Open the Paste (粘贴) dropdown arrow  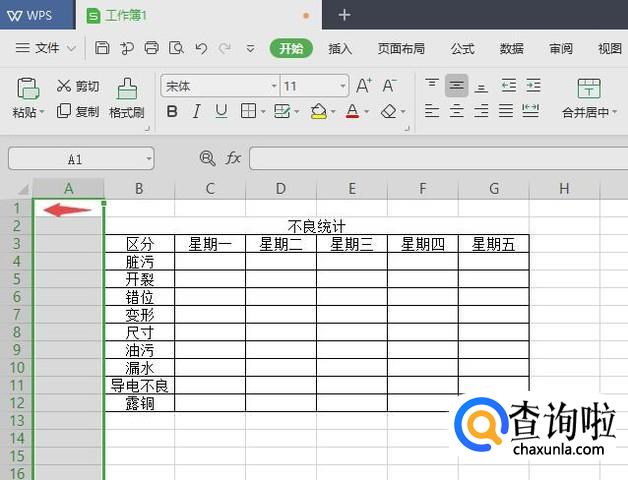coord(42,112)
